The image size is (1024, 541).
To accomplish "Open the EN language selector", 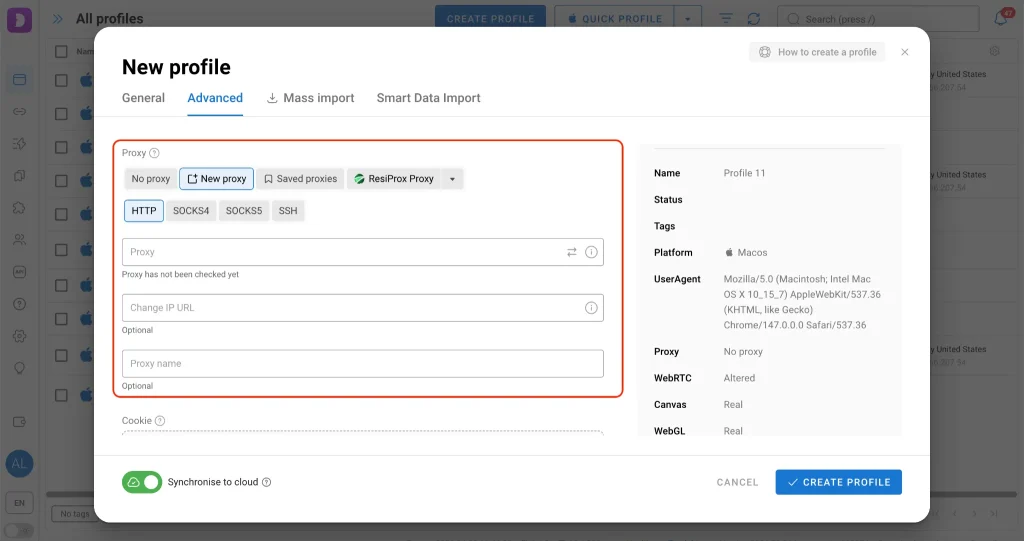I will click(x=18, y=502).
